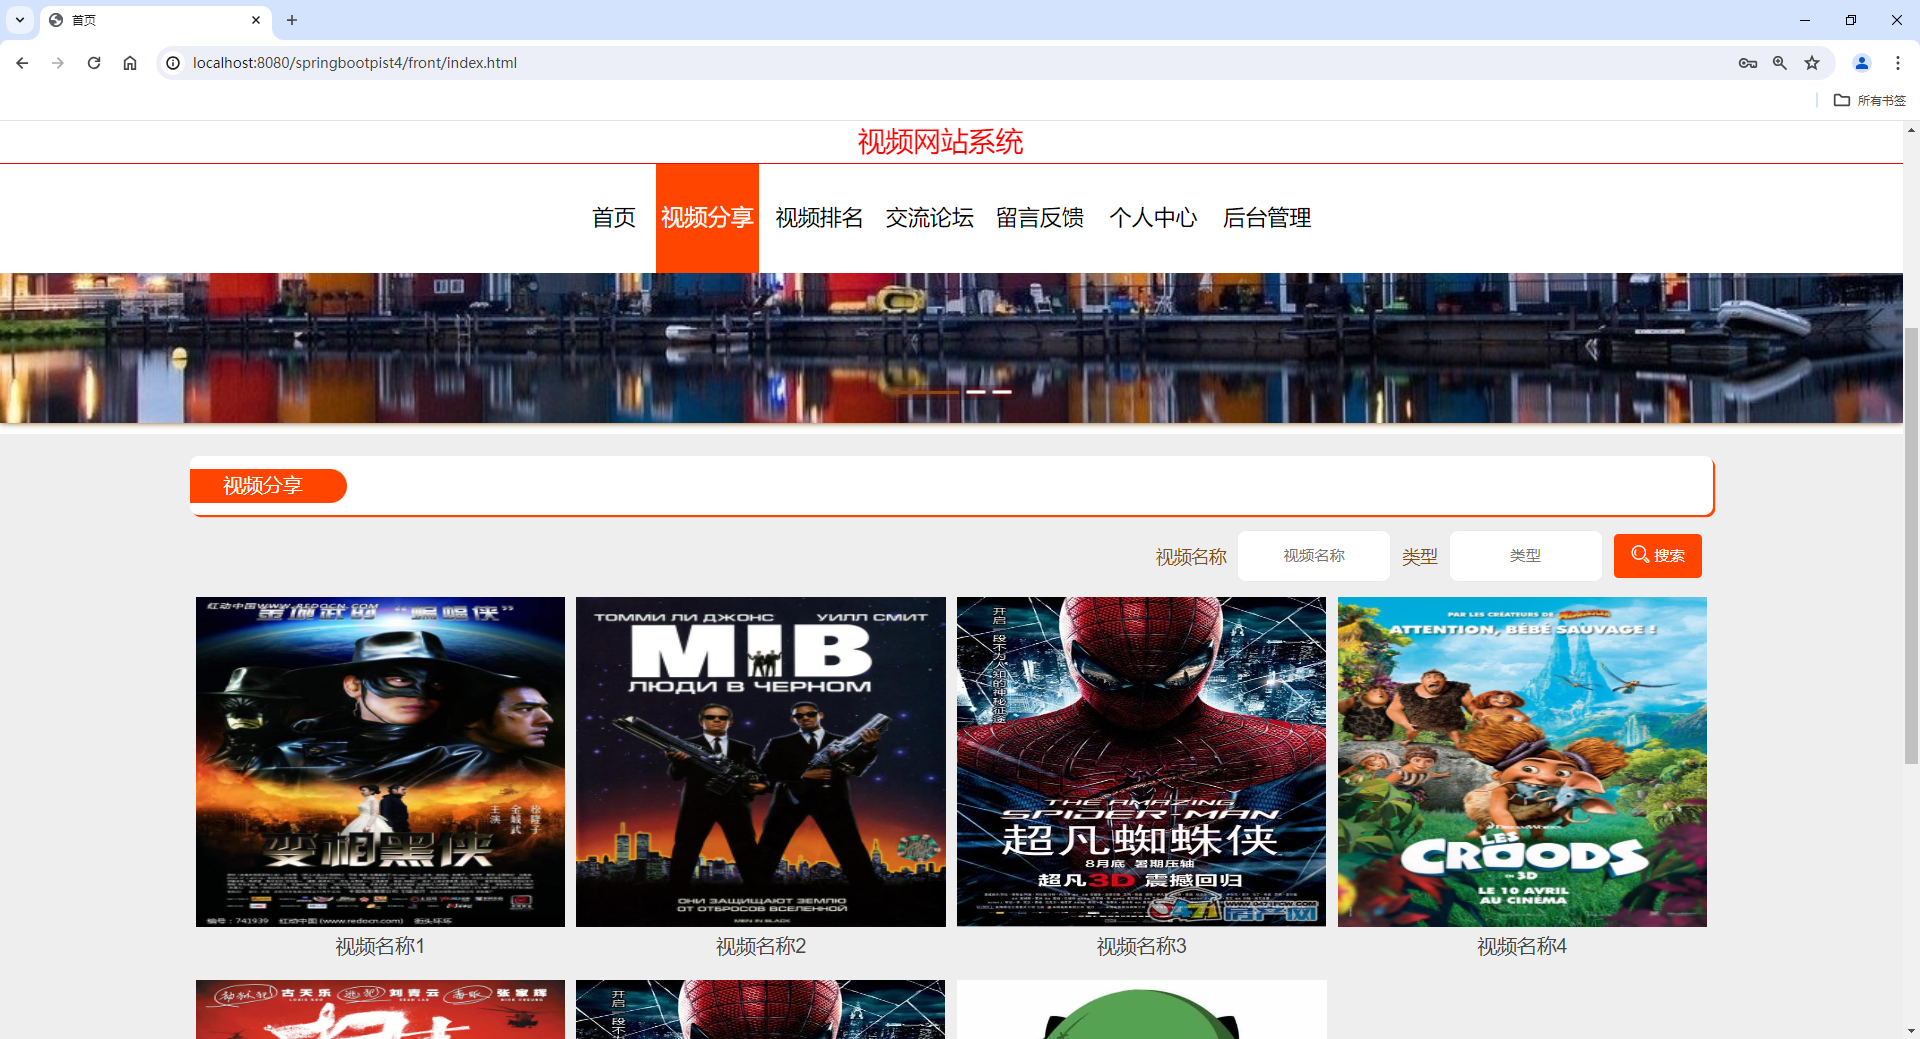Close the 首页 browser tab
The image size is (1920, 1039).
tap(256, 20)
